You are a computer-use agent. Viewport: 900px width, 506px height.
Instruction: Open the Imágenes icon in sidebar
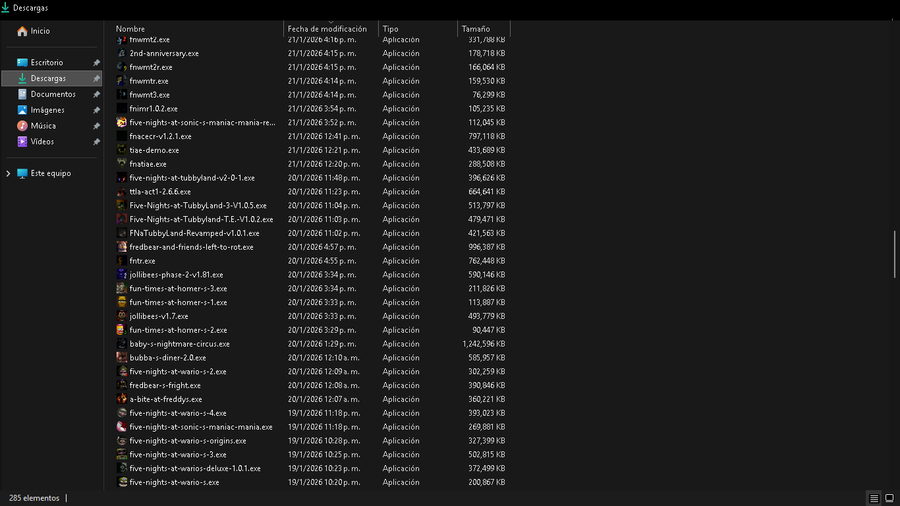point(22,110)
